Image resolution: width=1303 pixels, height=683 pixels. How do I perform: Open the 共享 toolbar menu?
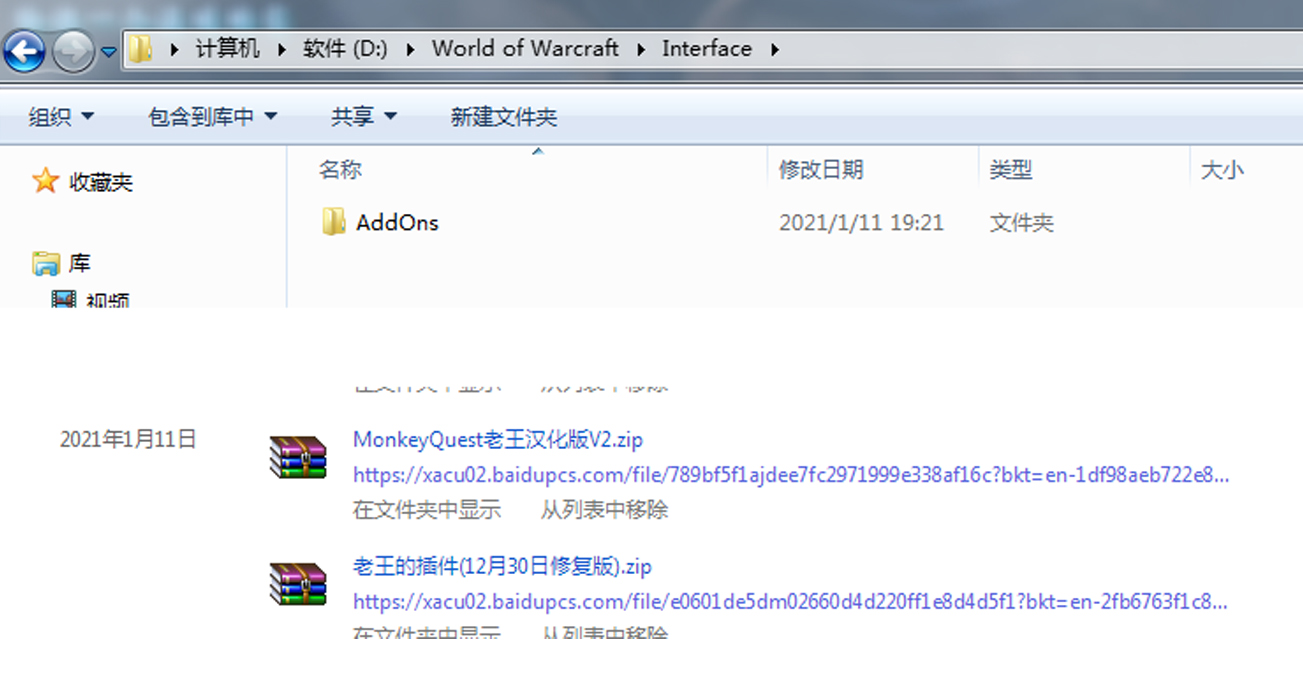tap(364, 117)
